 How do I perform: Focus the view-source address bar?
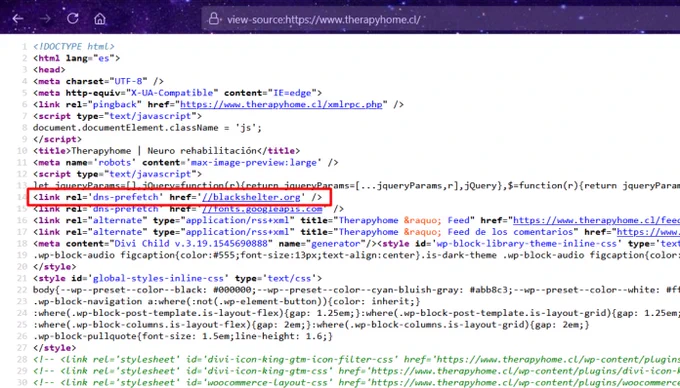click(x=441, y=19)
